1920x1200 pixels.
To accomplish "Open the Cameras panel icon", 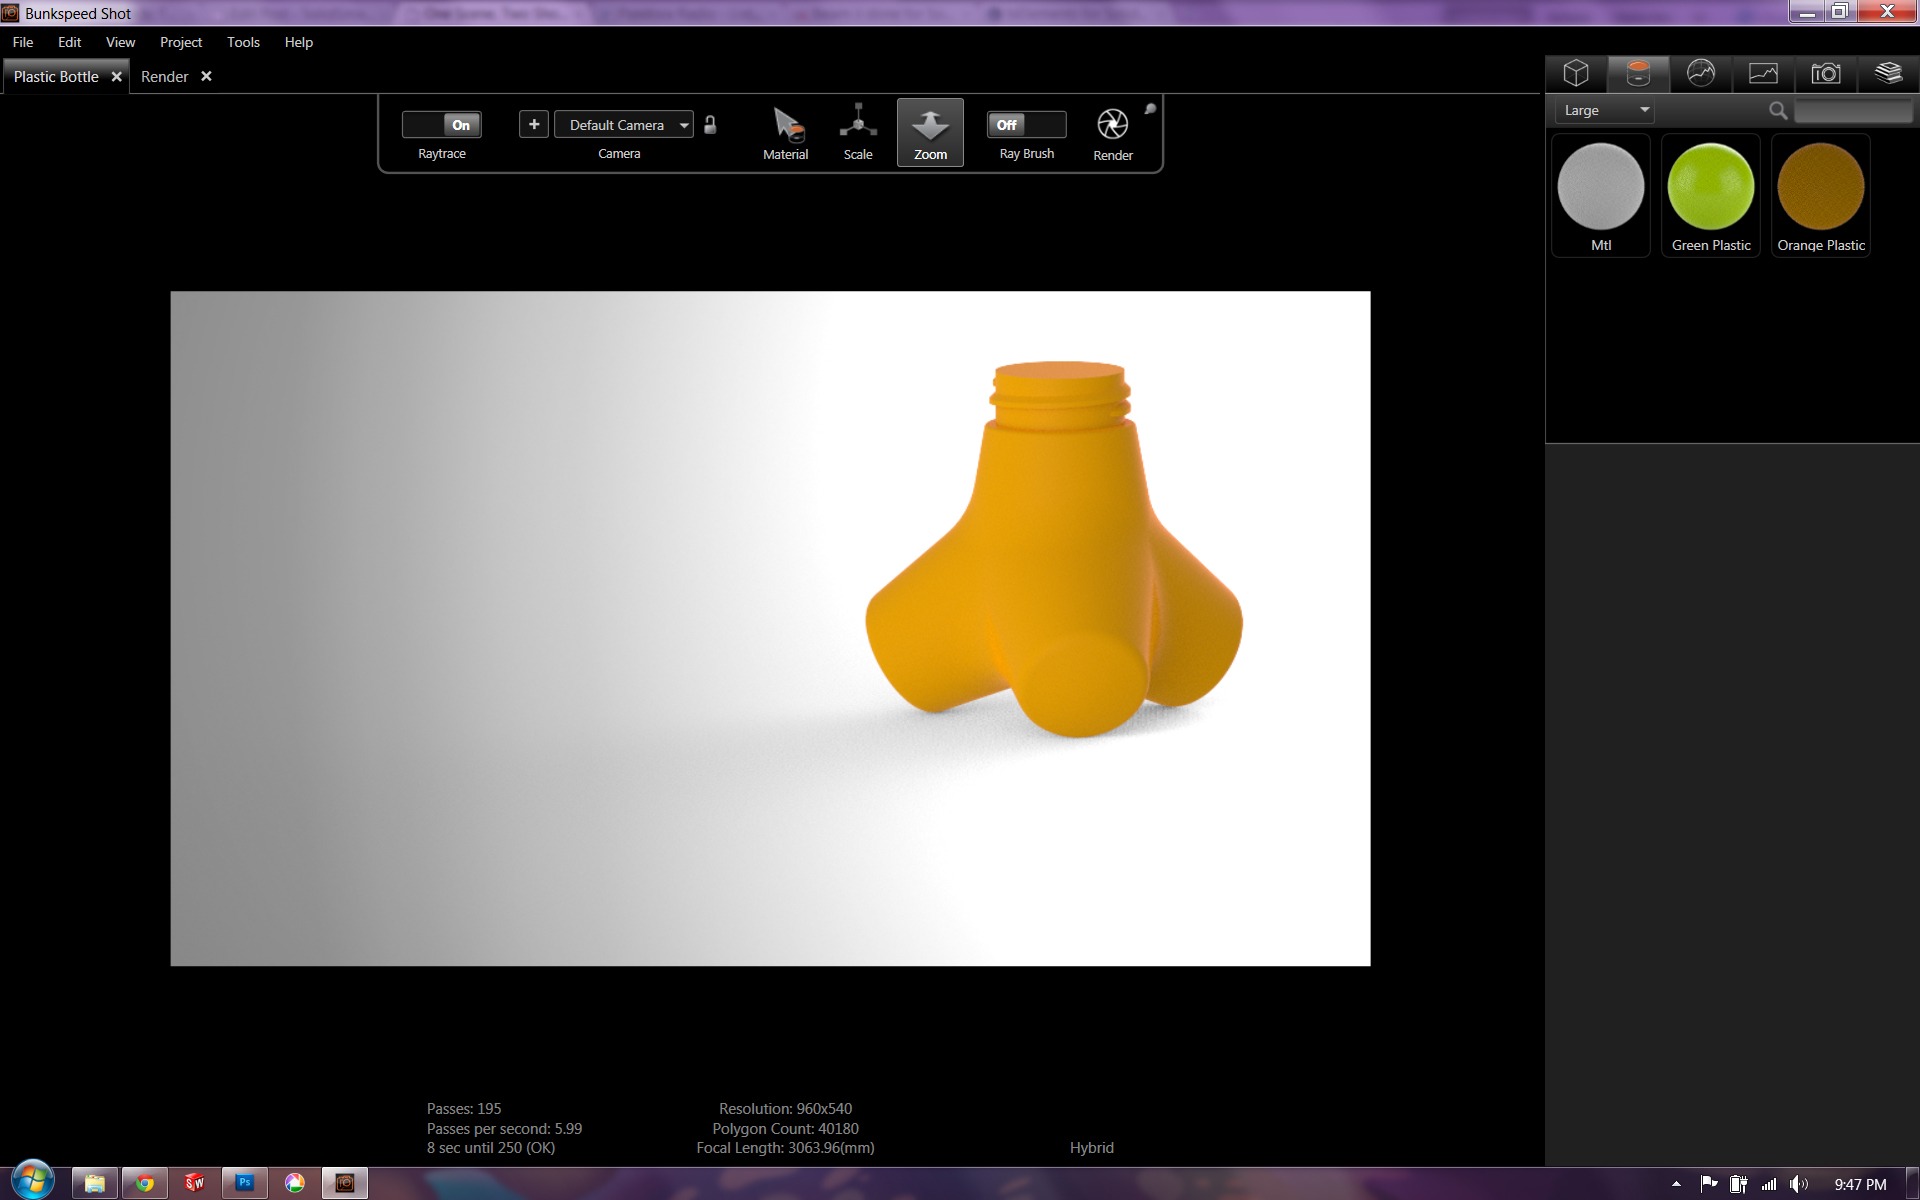I will click(1825, 73).
